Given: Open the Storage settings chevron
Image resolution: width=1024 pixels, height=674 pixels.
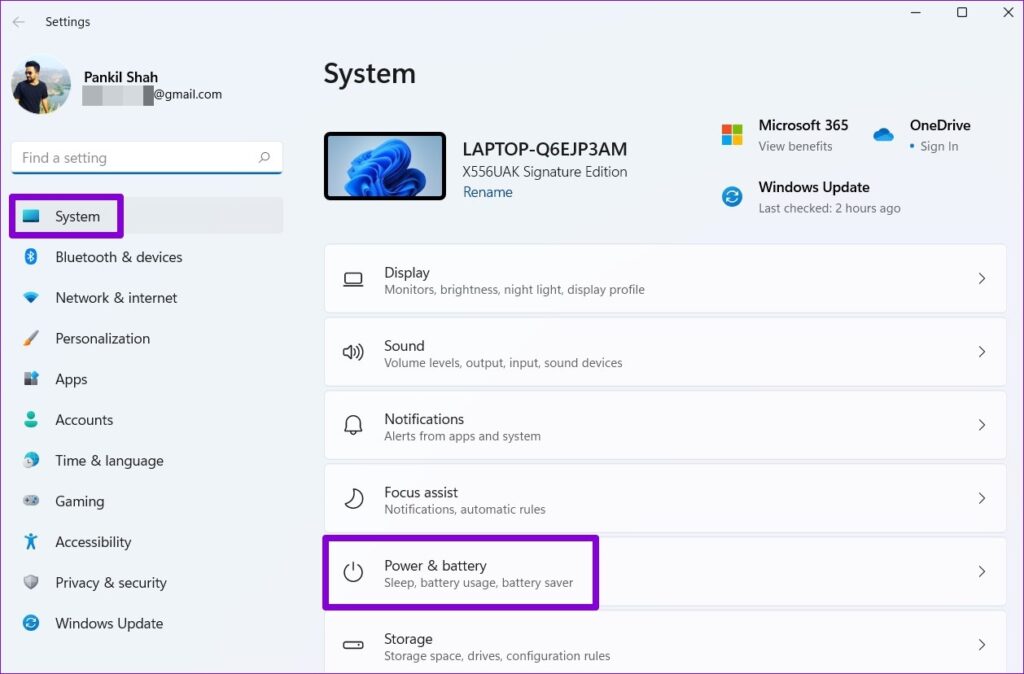Looking at the screenshot, I should (980, 645).
